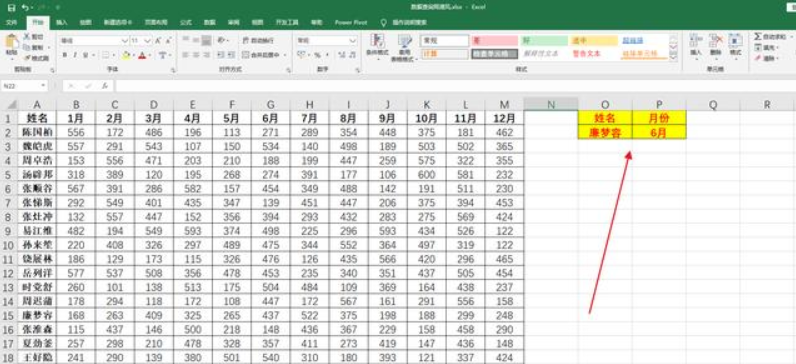
Task: Click the Fill button in editing group
Action: [x=767, y=48]
